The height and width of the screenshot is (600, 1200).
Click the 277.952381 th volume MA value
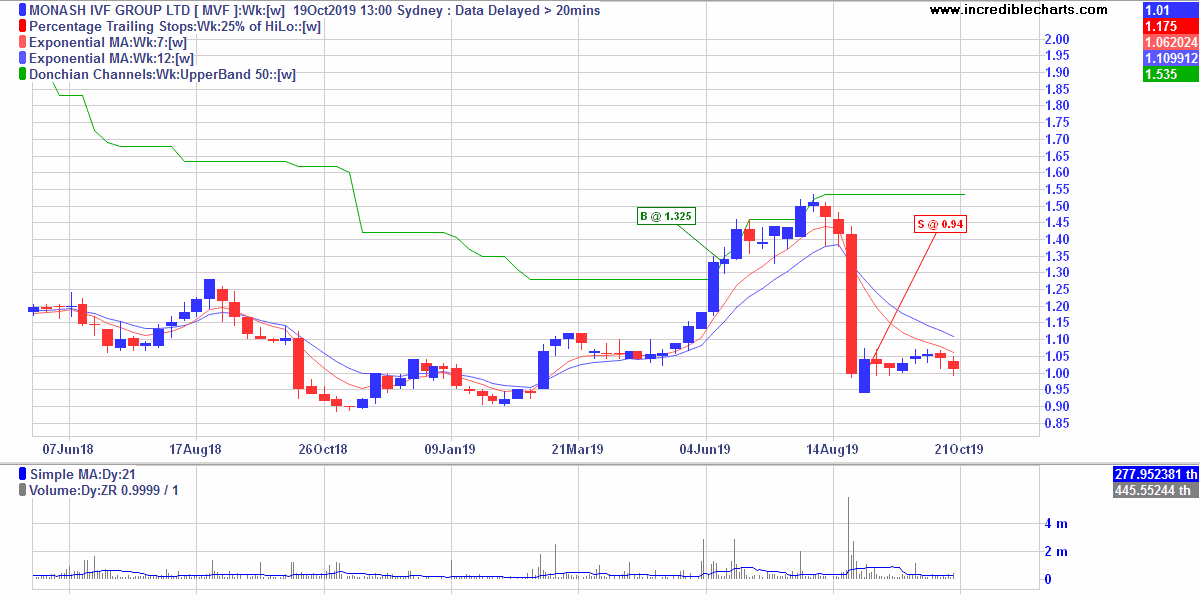(x=1155, y=474)
